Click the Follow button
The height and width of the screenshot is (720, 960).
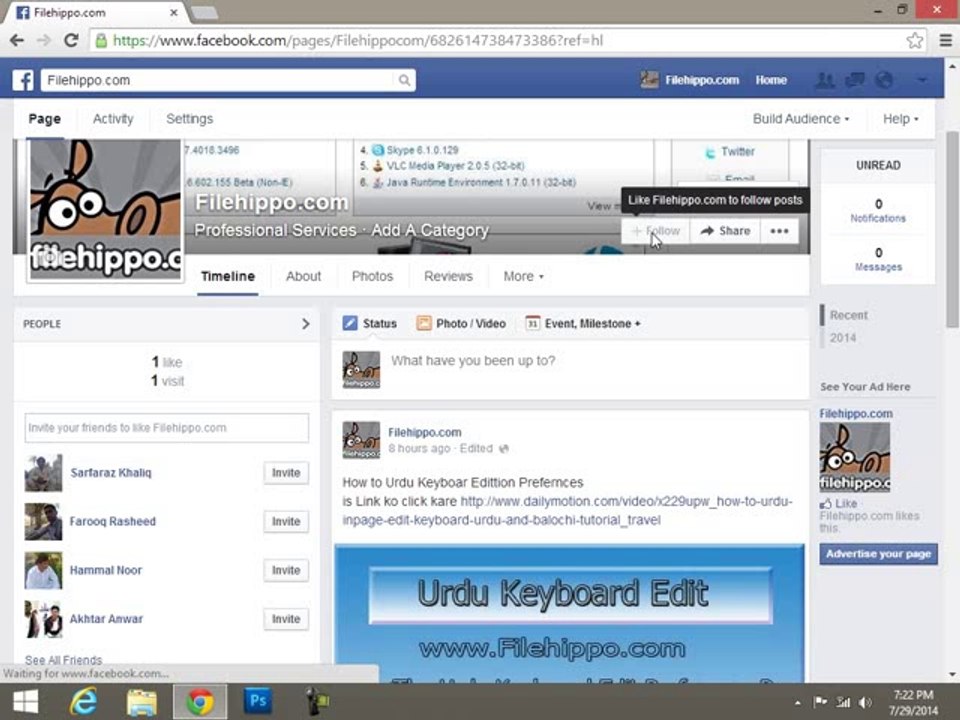pyautogui.click(x=656, y=231)
